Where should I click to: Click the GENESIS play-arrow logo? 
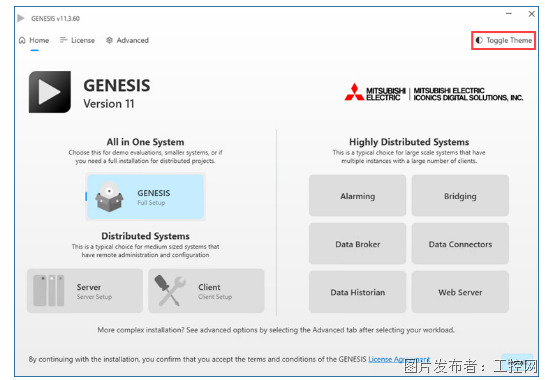(50, 92)
